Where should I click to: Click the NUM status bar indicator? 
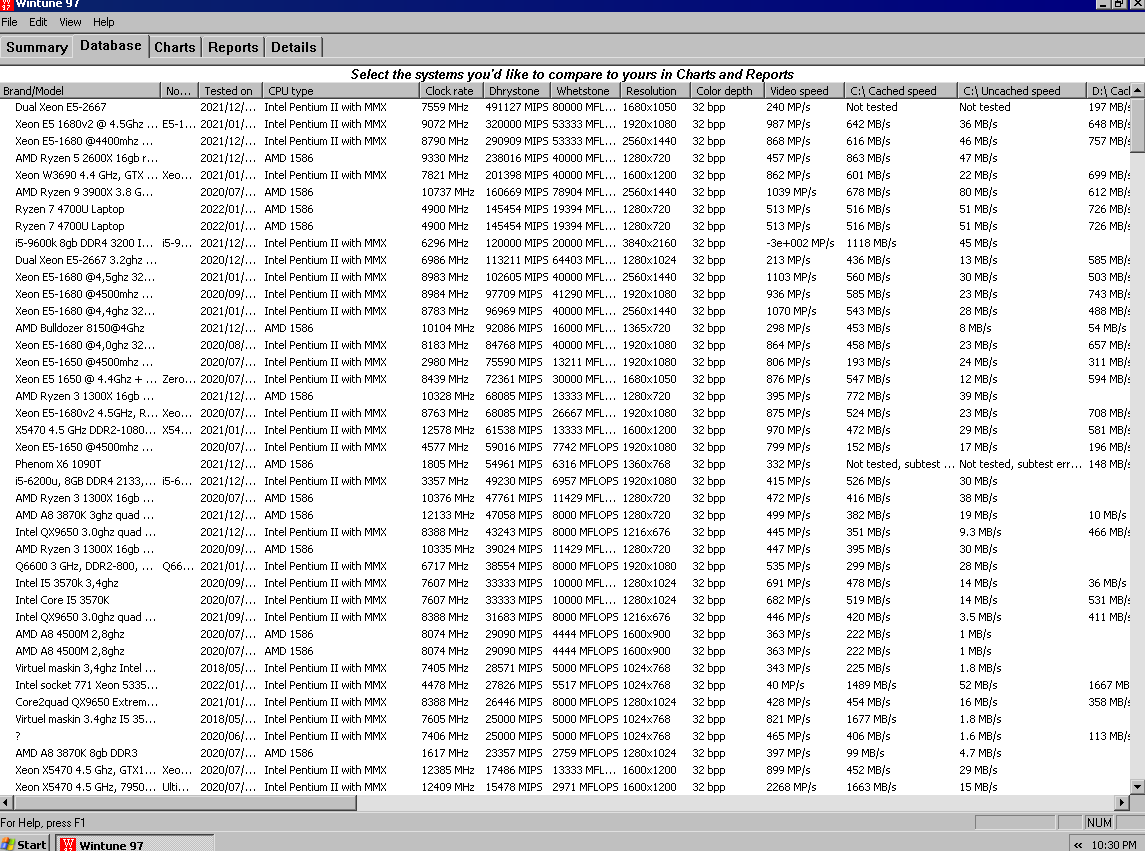tap(1099, 823)
